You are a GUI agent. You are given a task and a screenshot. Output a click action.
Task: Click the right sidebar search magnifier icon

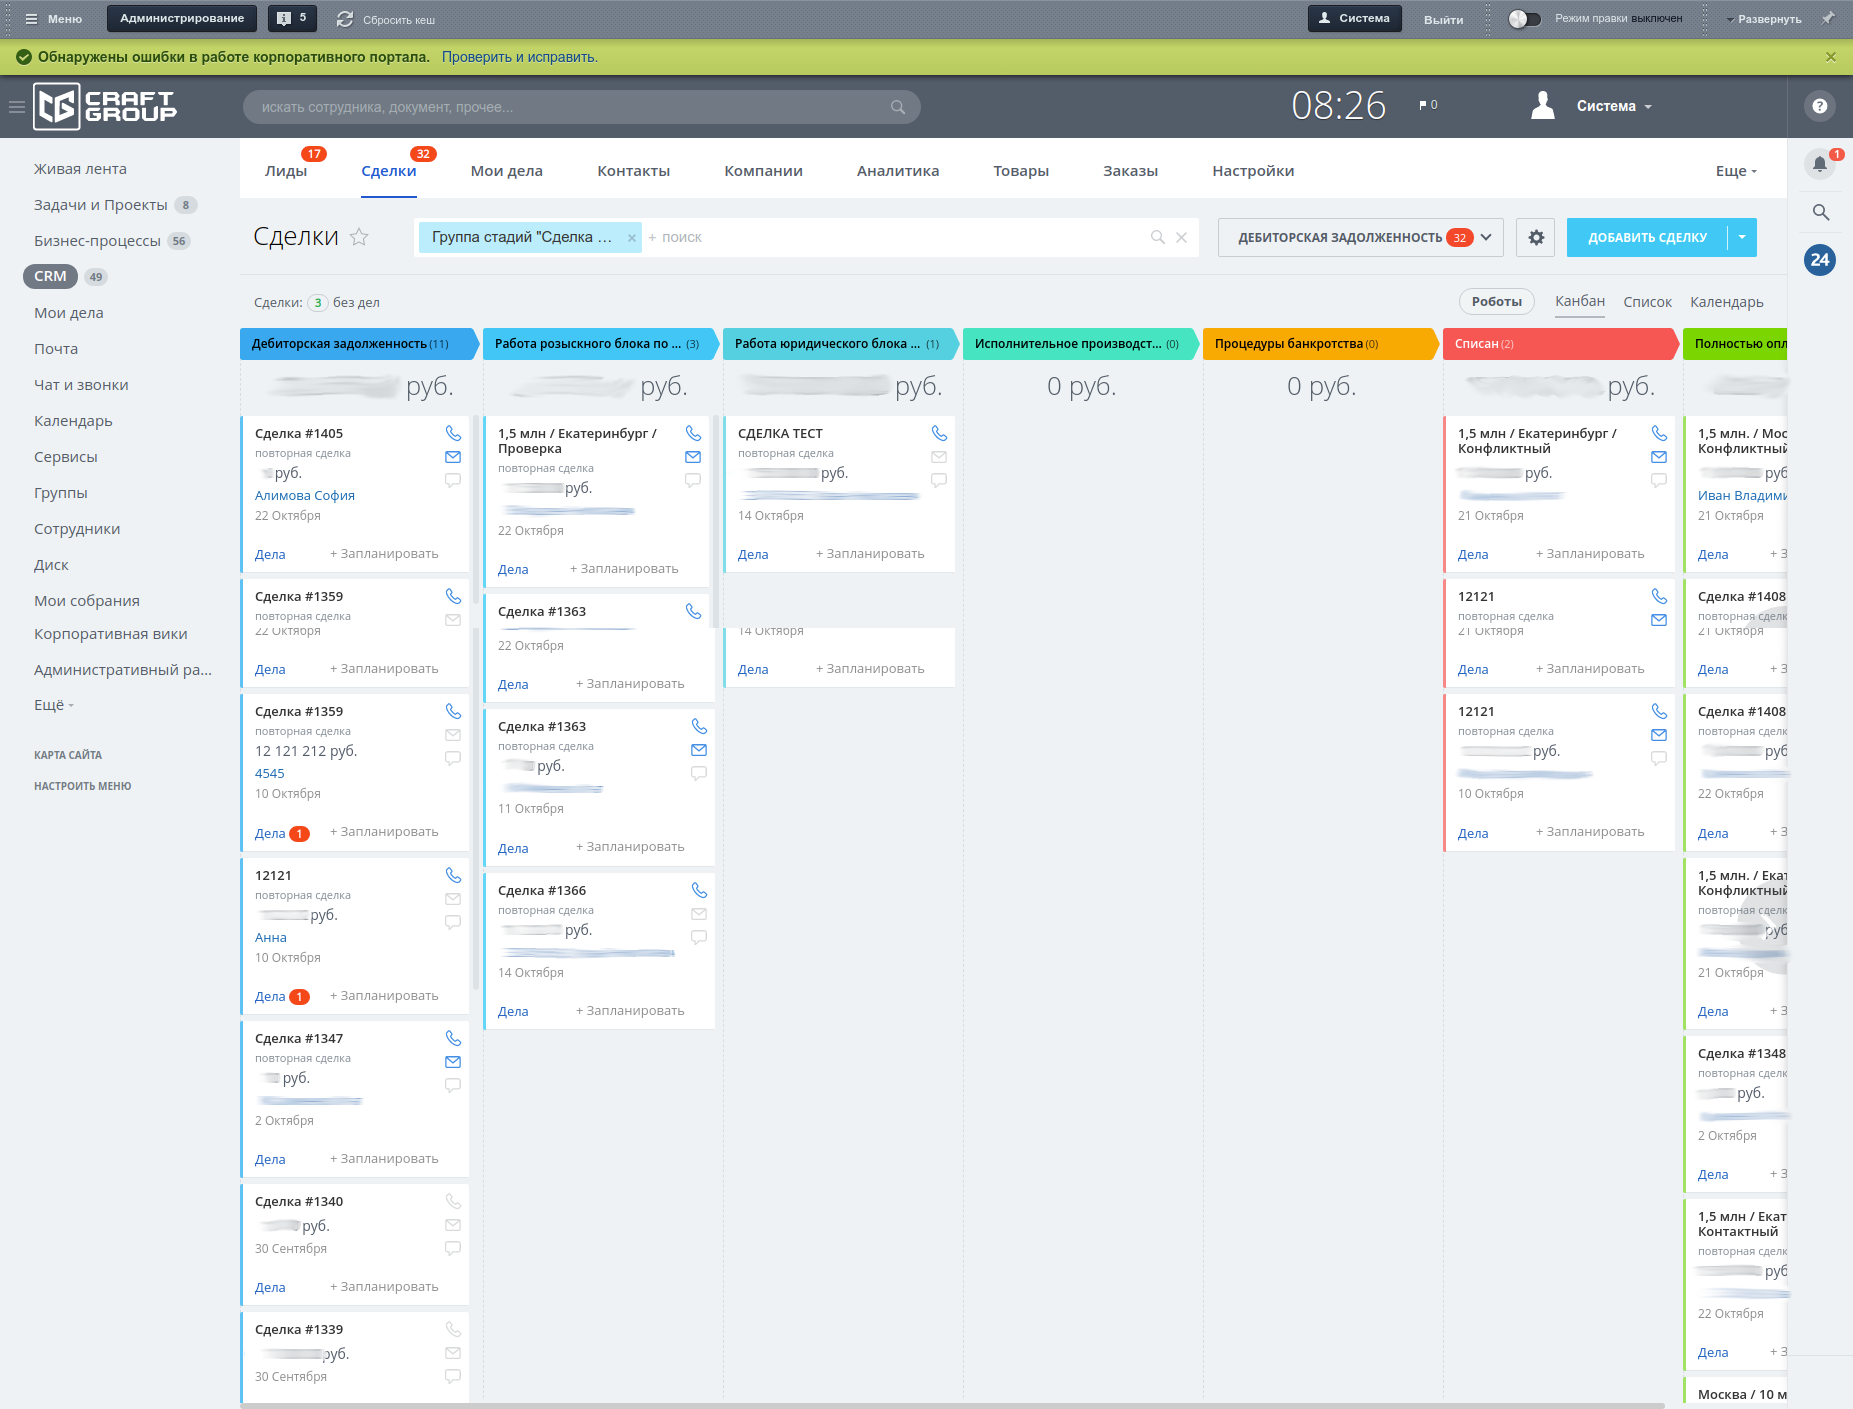[x=1820, y=212]
